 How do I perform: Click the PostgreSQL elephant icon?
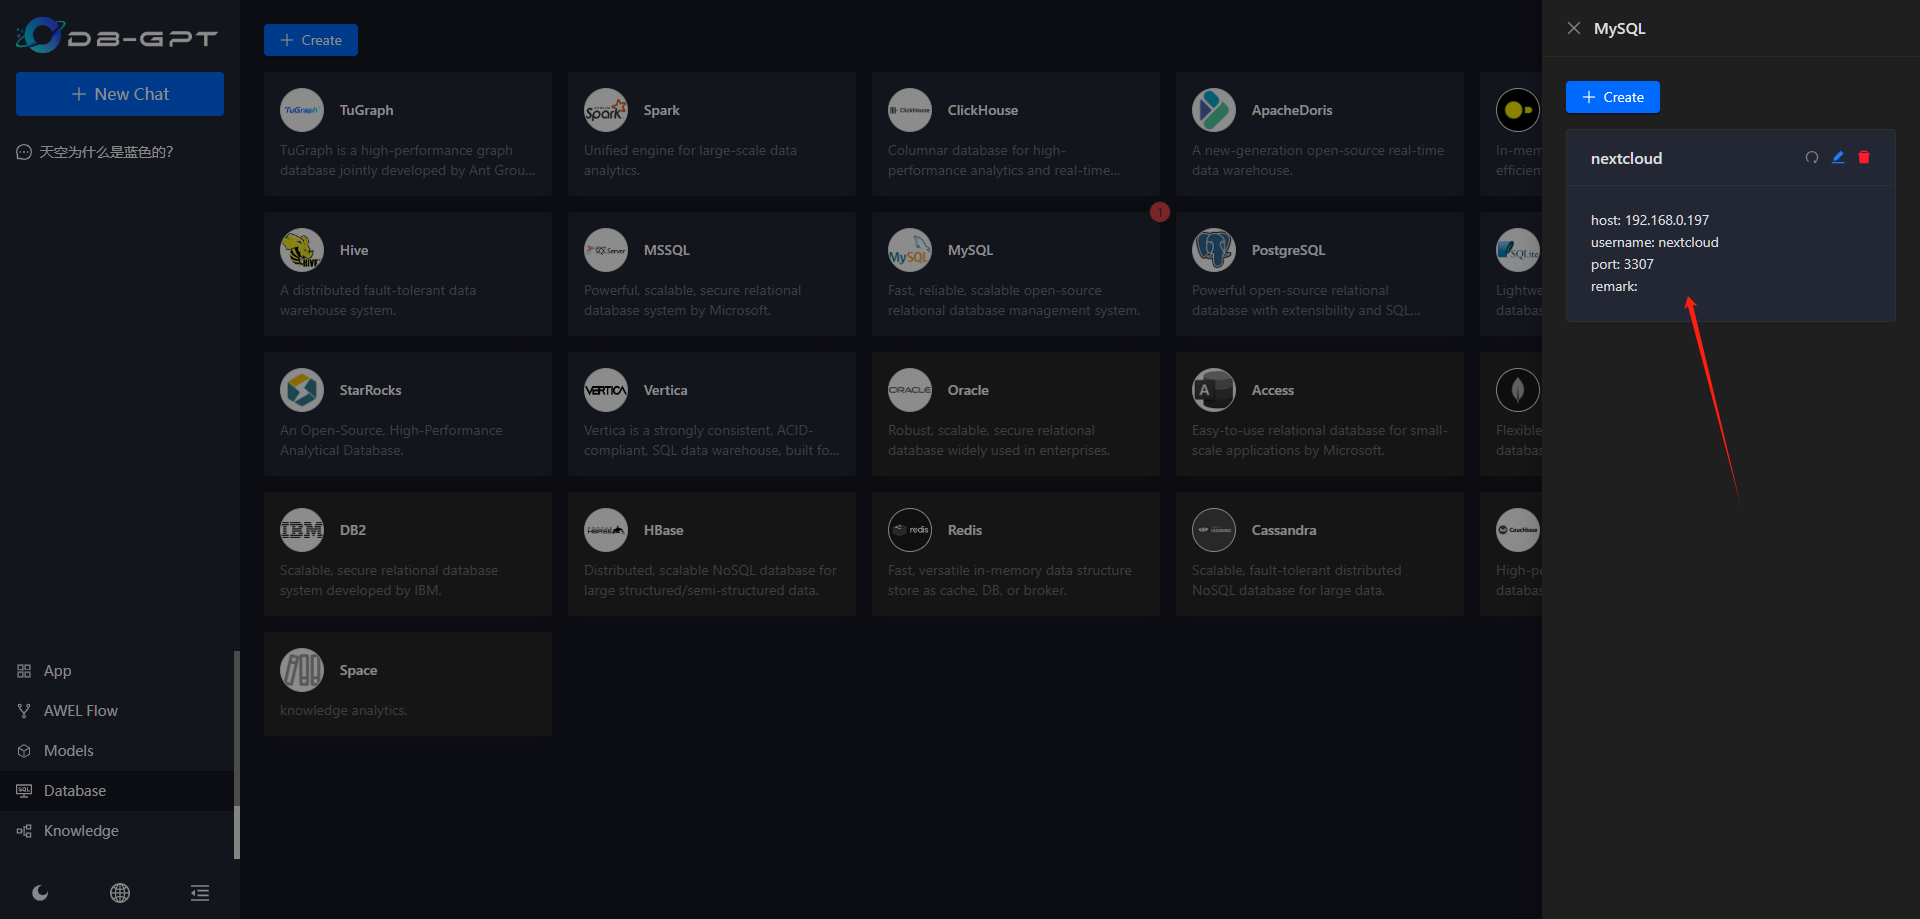pyautogui.click(x=1214, y=250)
